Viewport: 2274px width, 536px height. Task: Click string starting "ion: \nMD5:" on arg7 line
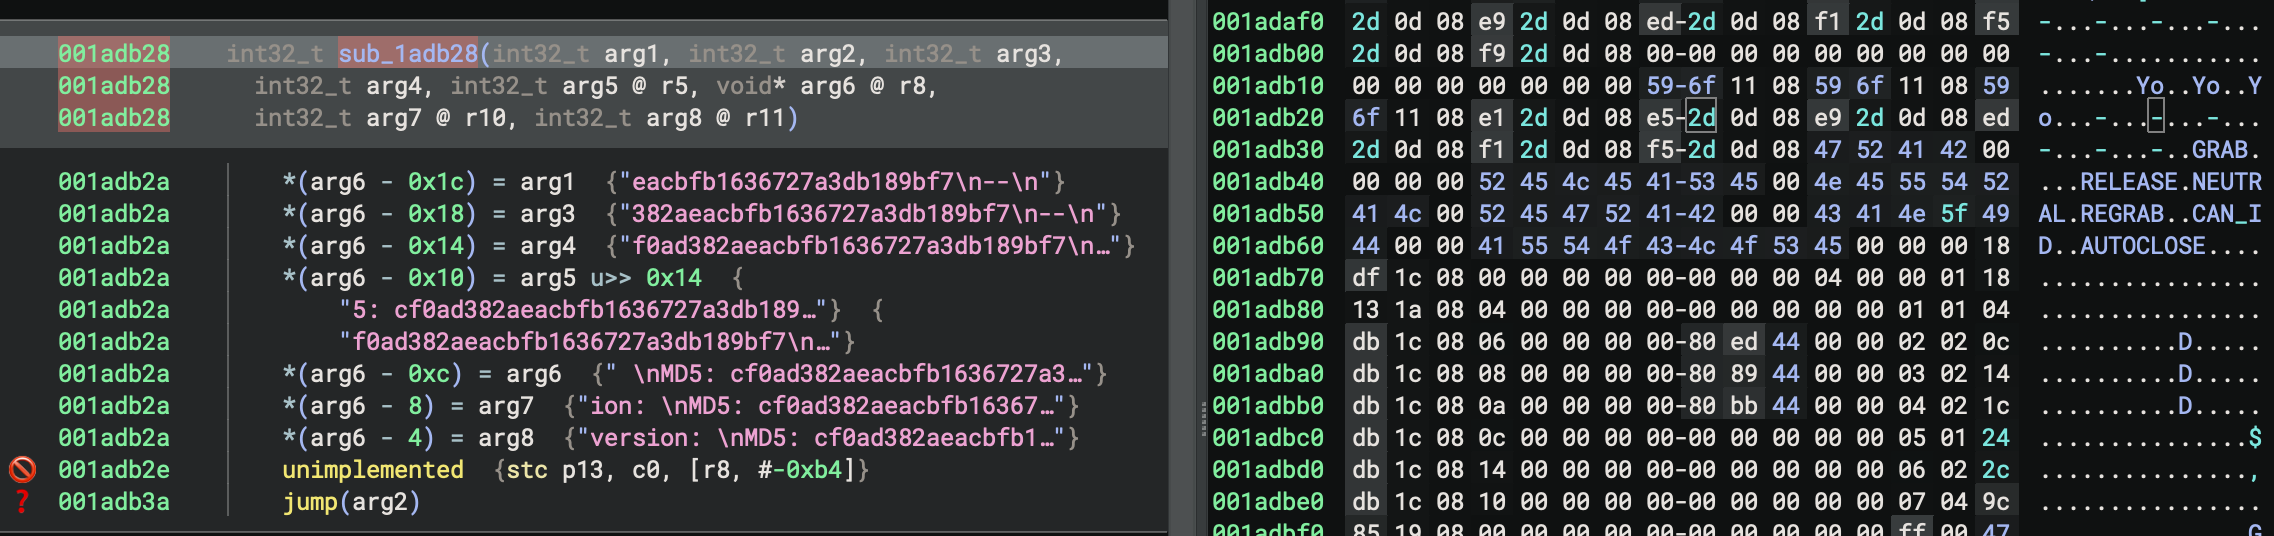pyautogui.click(x=821, y=405)
